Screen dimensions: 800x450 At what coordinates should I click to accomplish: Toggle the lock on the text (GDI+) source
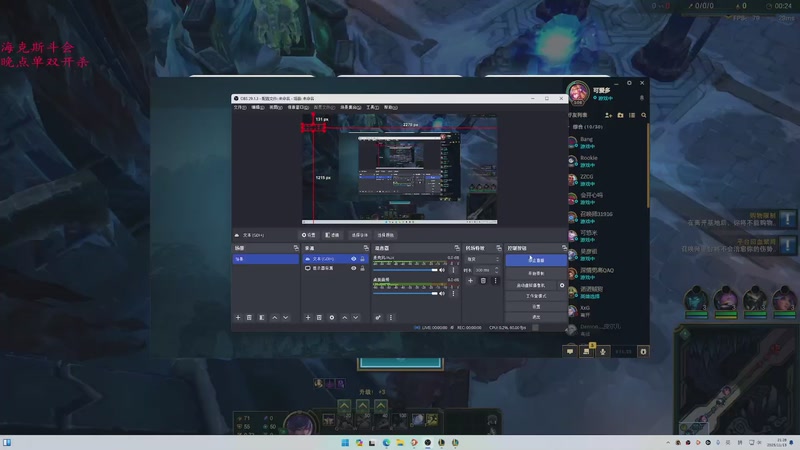363,259
